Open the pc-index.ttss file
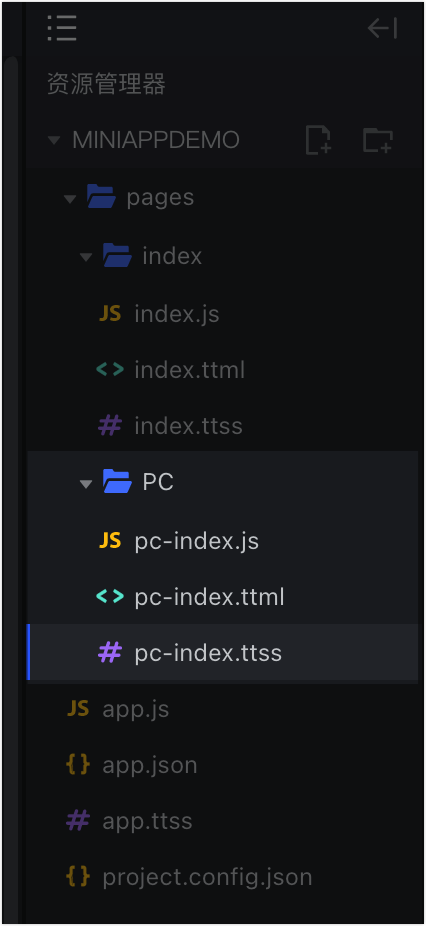The height and width of the screenshot is (926, 426). (x=208, y=653)
